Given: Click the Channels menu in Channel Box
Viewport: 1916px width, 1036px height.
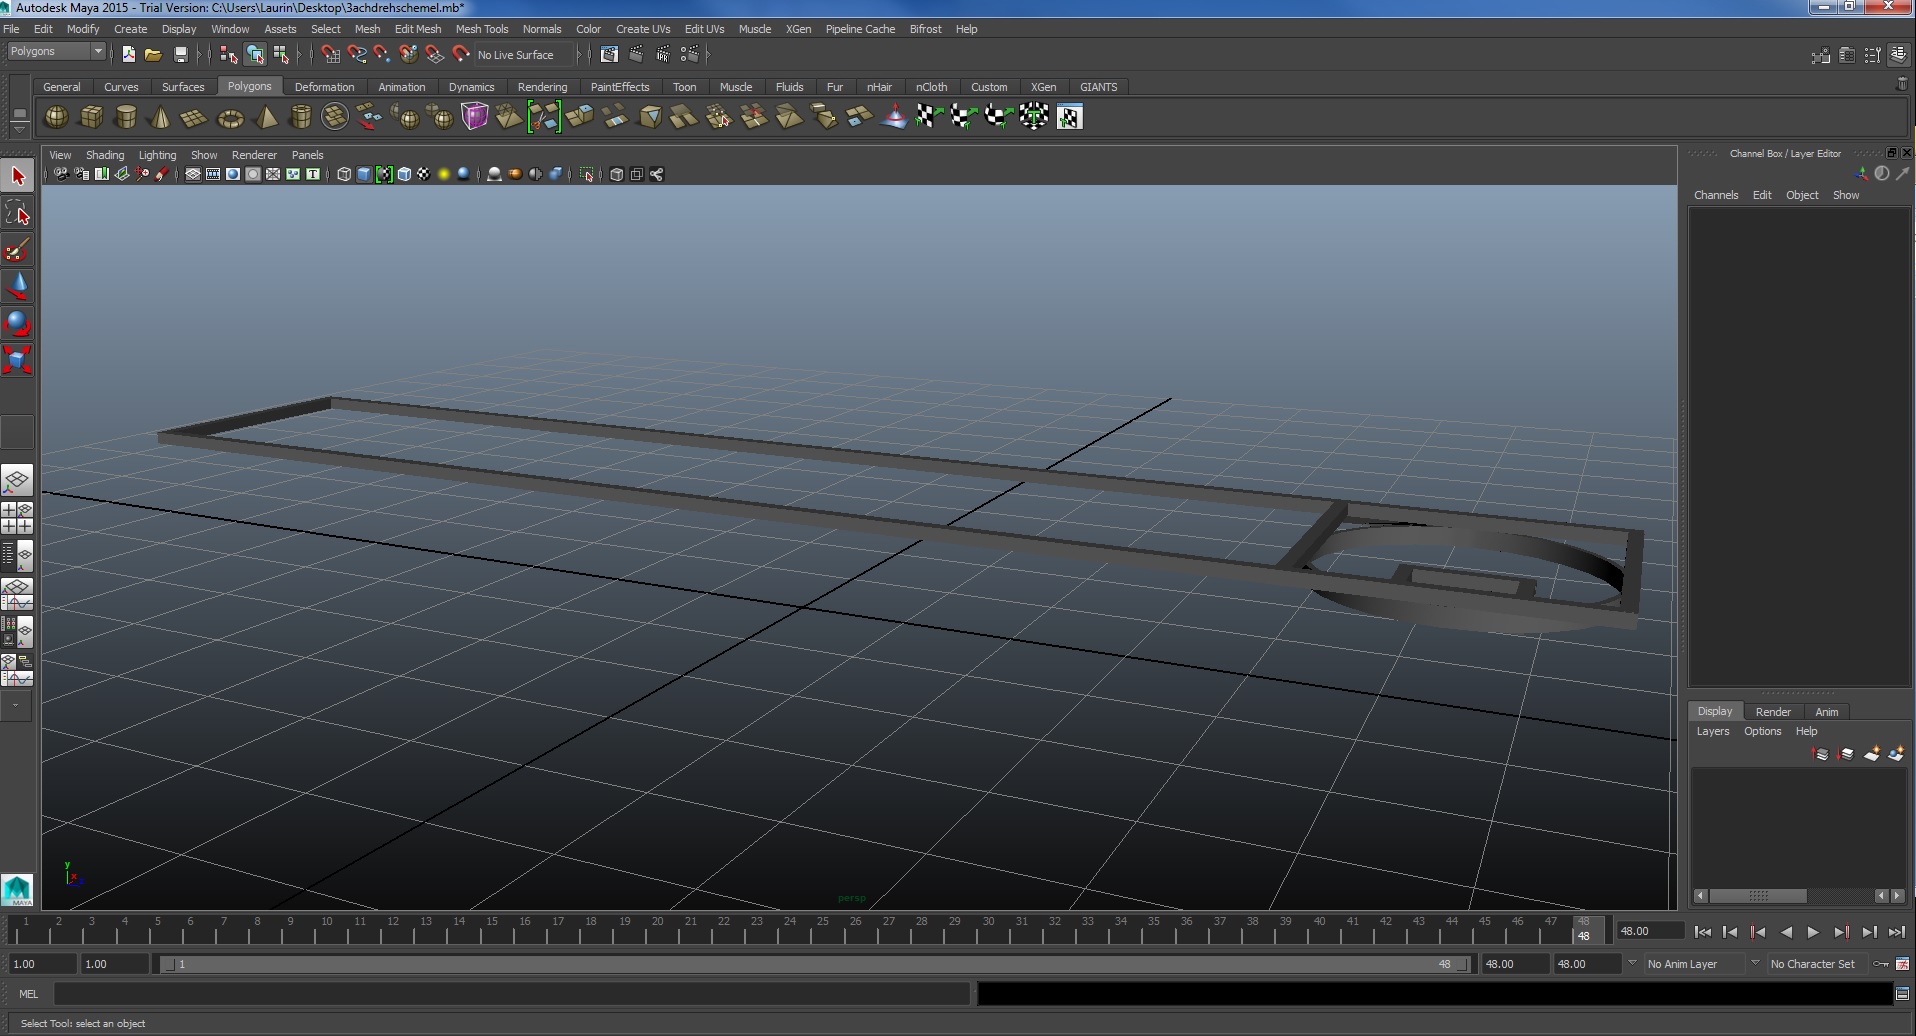Looking at the screenshot, I should pyautogui.click(x=1716, y=195).
